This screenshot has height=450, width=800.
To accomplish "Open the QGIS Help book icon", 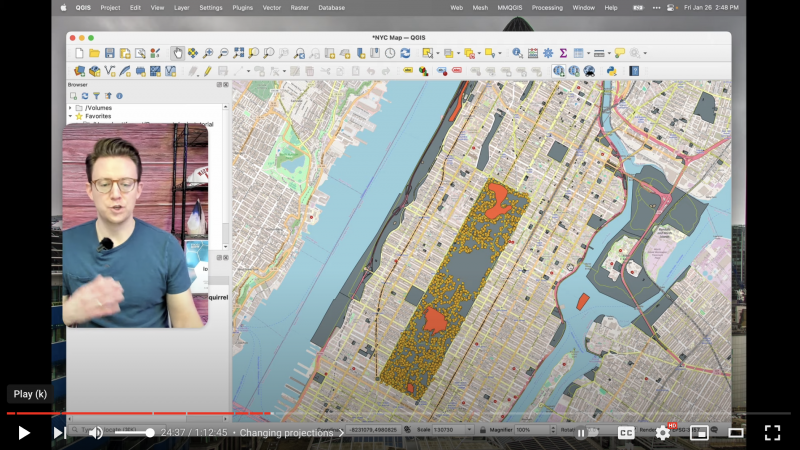I will [634, 71].
